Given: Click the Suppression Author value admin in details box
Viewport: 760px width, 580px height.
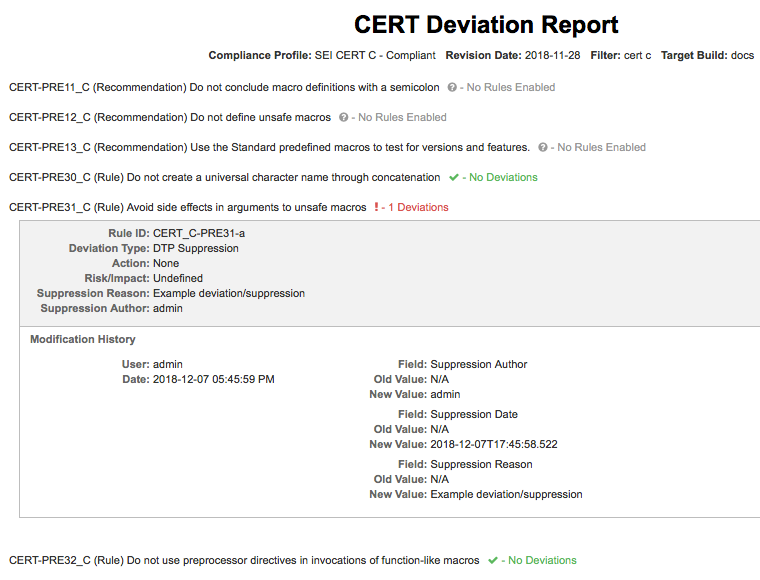Looking at the screenshot, I should tap(168, 308).
